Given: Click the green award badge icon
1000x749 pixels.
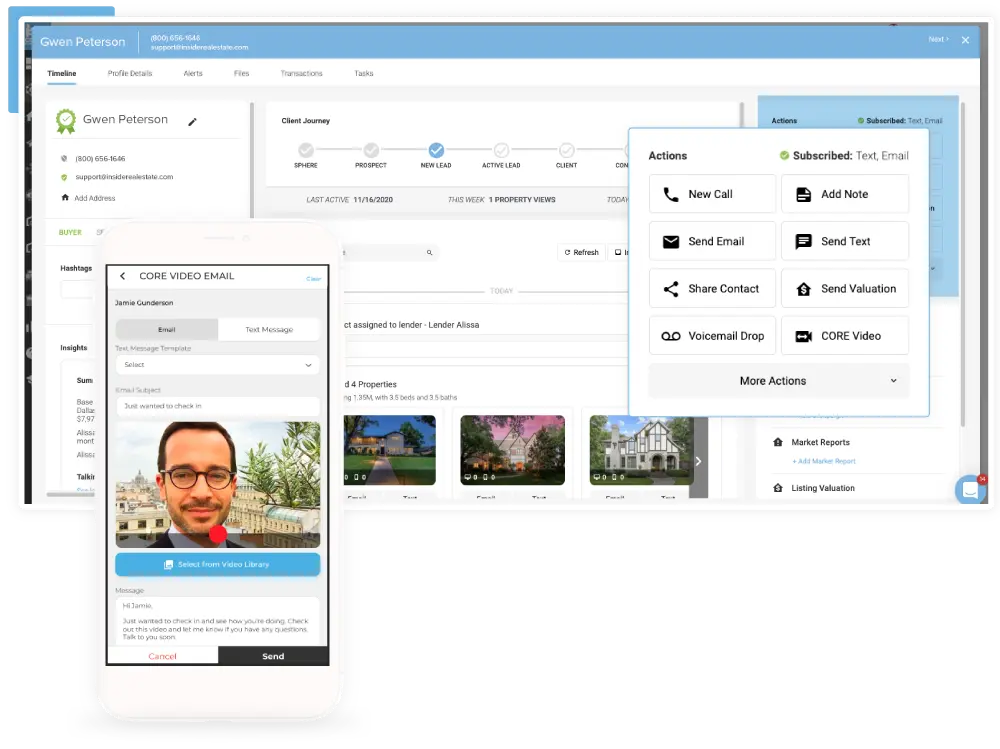Looking at the screenshot, I should coord(66,121).
